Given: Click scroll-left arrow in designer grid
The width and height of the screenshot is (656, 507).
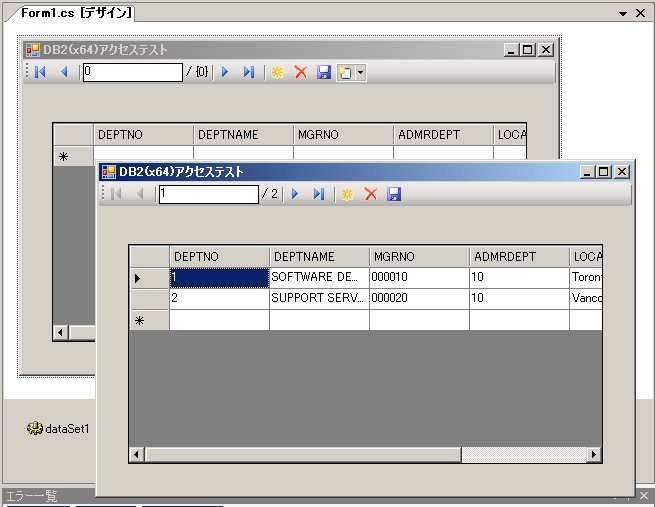Looking at the screenshot, I should coord(61,333).
